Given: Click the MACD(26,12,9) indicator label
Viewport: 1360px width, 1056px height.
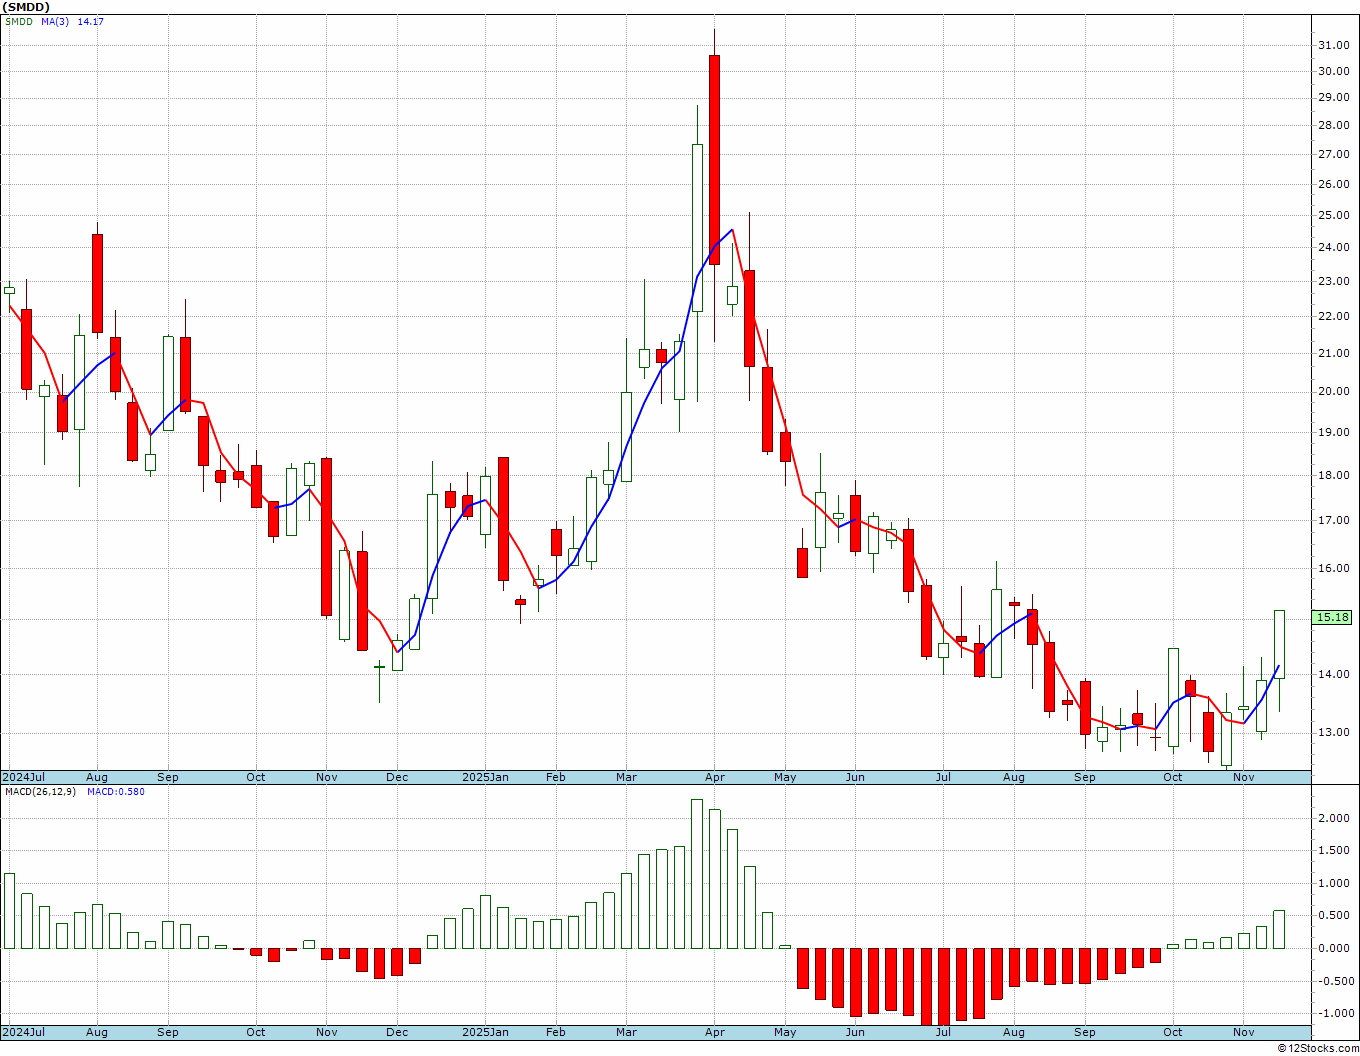Looking at the screenshot, I should (40, 792).
